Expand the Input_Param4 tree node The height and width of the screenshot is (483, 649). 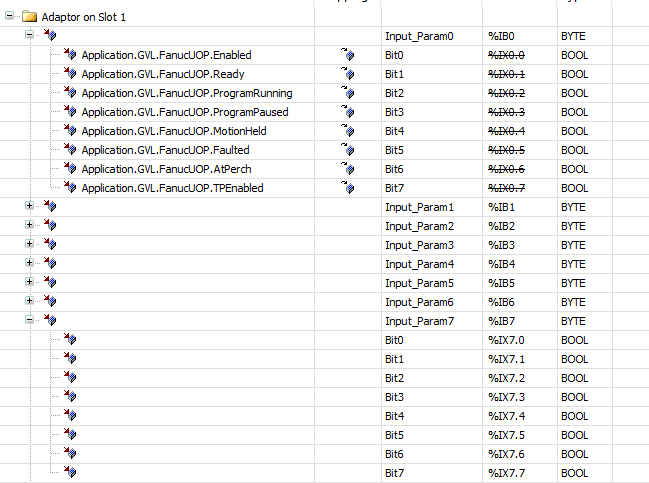click(30, 264)
